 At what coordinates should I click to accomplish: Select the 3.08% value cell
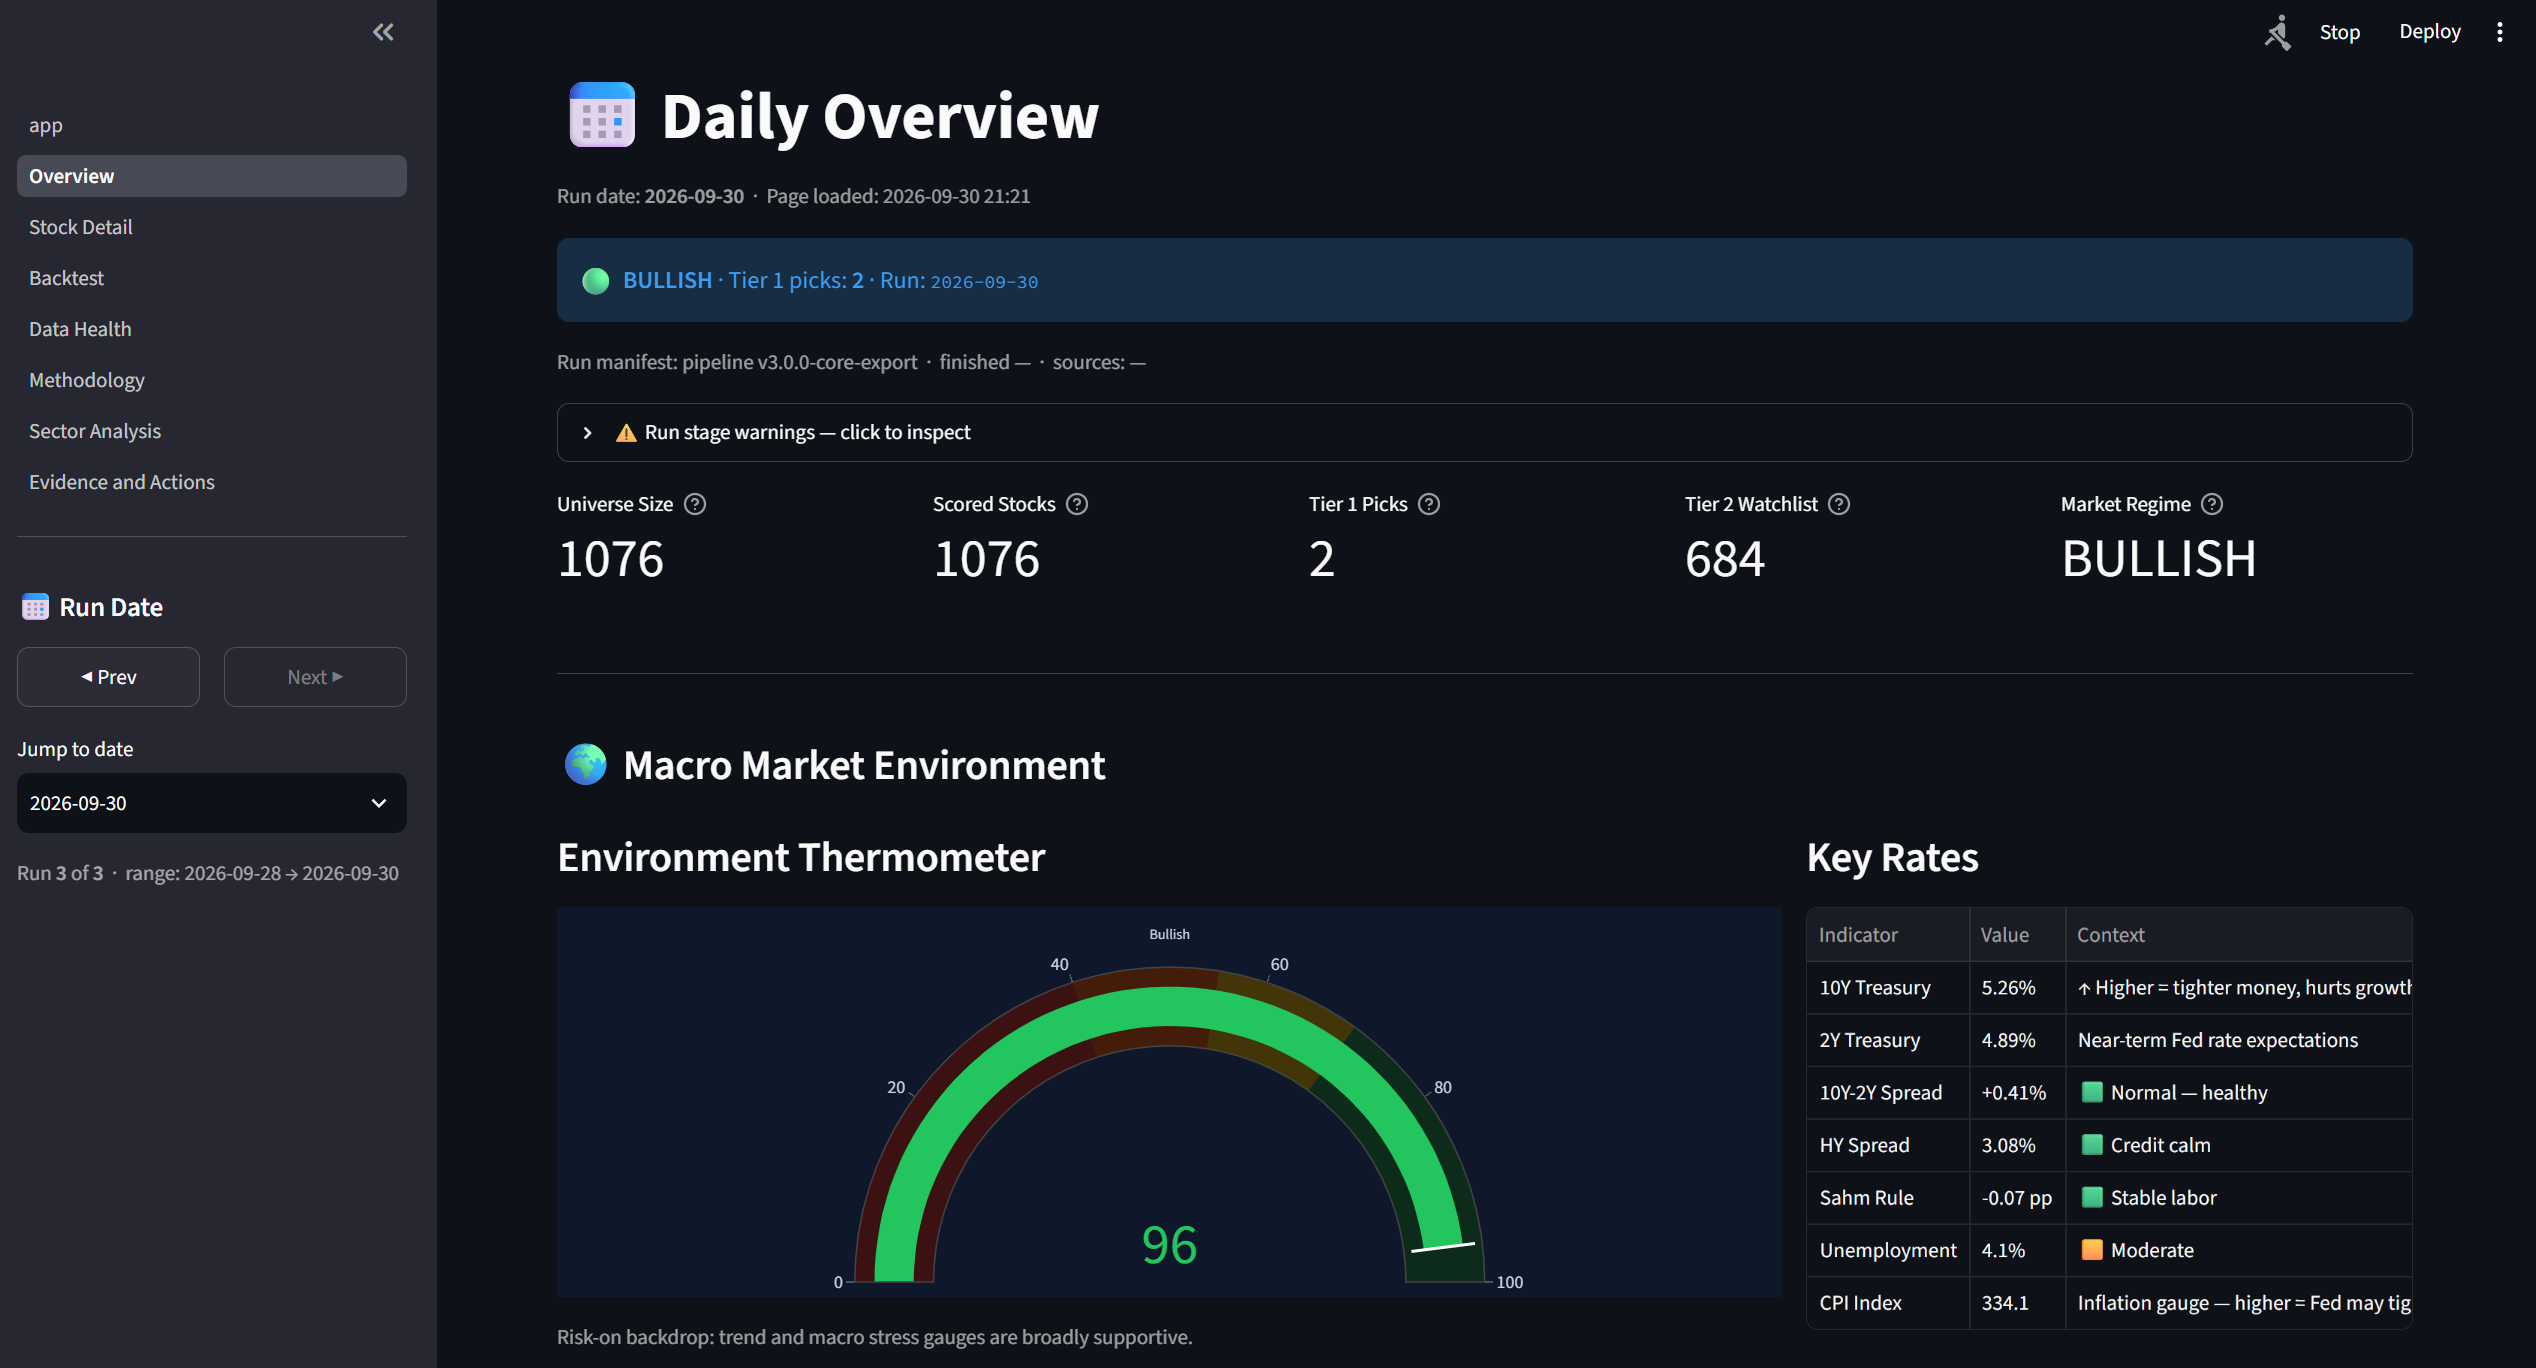click(2018, 1145)
